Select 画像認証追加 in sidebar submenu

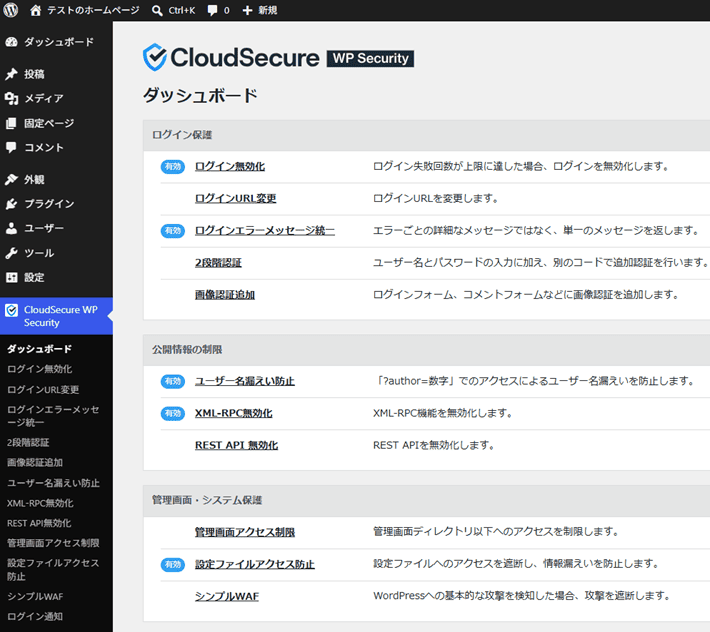point(35,463)
